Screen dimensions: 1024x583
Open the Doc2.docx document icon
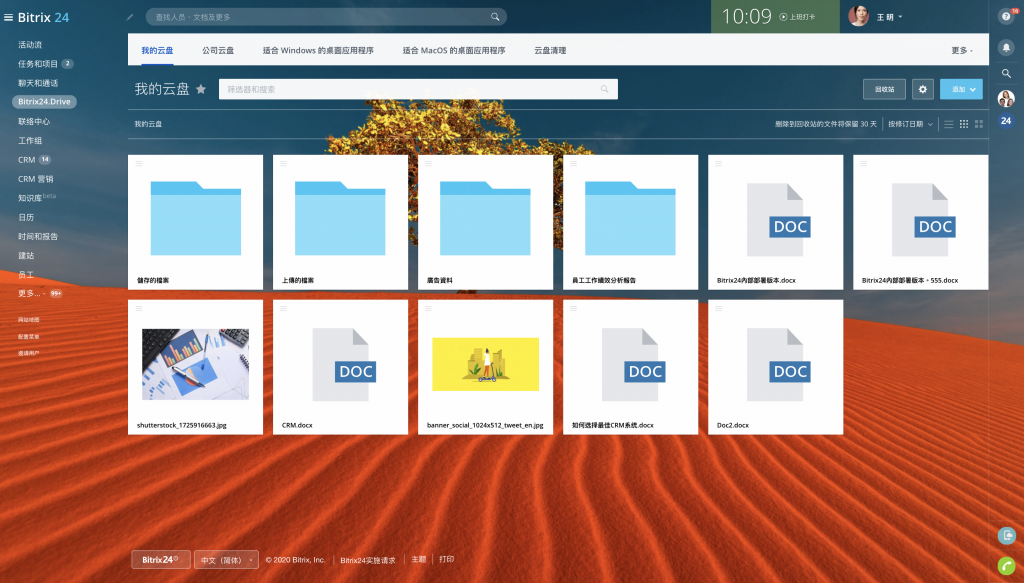point(778,364)
